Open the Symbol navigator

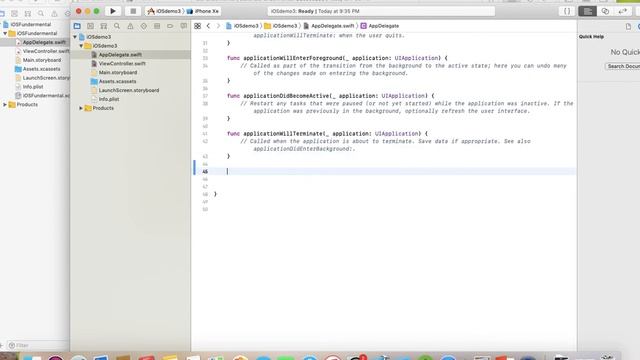click(104, 26)
